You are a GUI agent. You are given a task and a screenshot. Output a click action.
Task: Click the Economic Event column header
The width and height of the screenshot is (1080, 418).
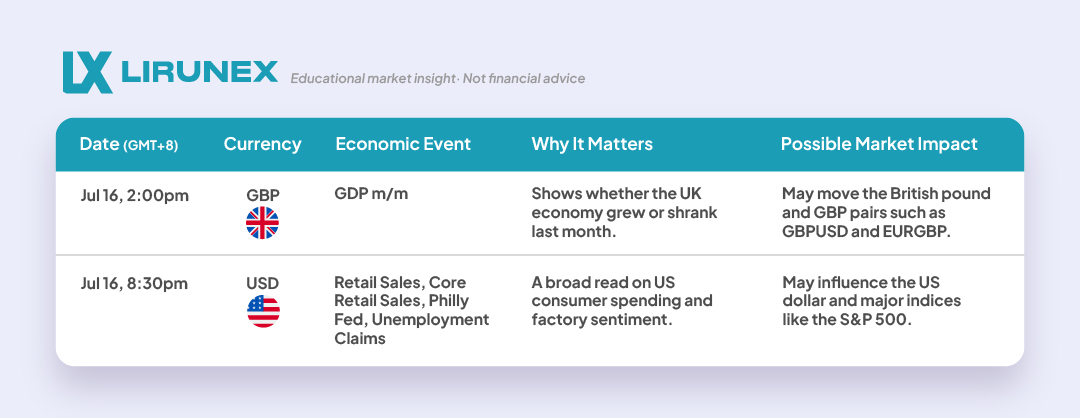[x=403, y=144]
